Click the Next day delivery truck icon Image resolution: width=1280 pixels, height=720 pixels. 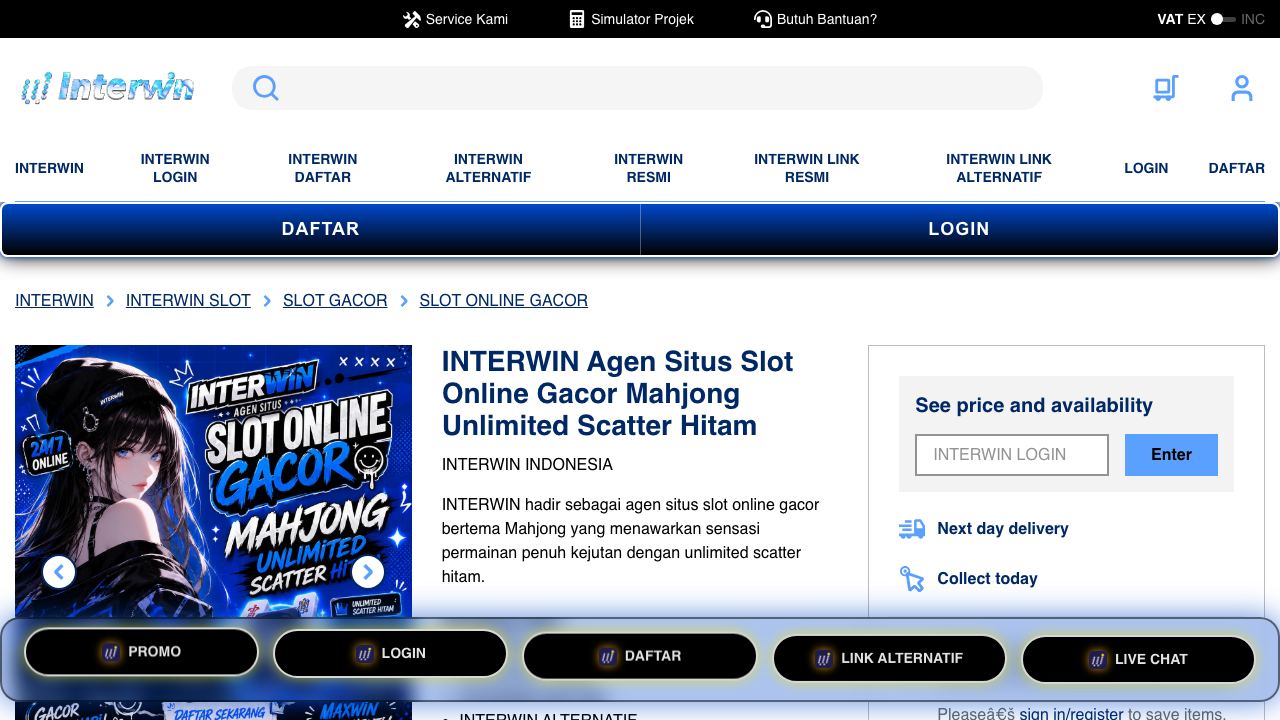click(x=911, y=529)
